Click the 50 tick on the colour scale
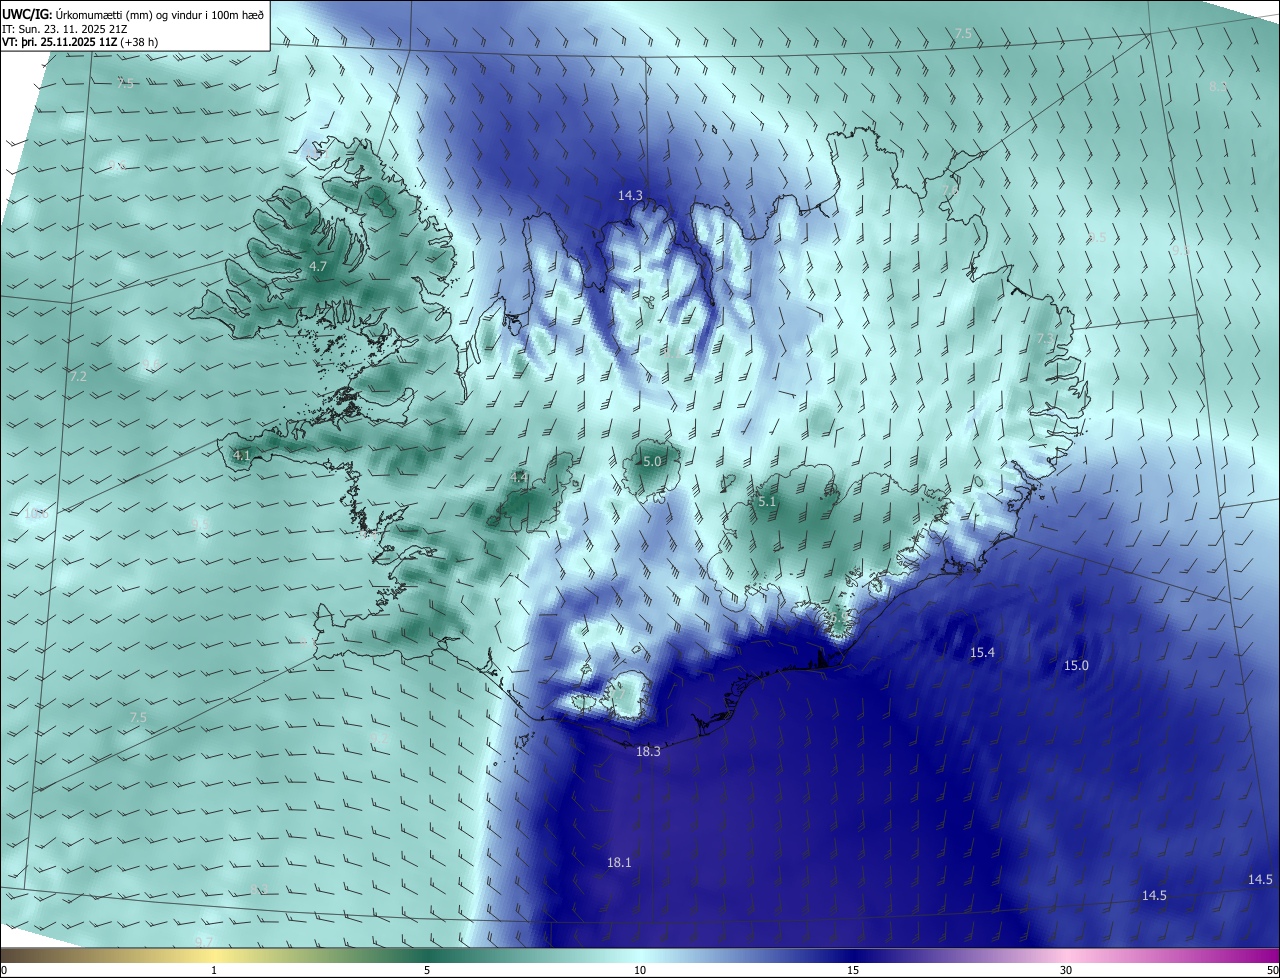Viewport: 1280px width, 978px height. (x=1272, y=970)
